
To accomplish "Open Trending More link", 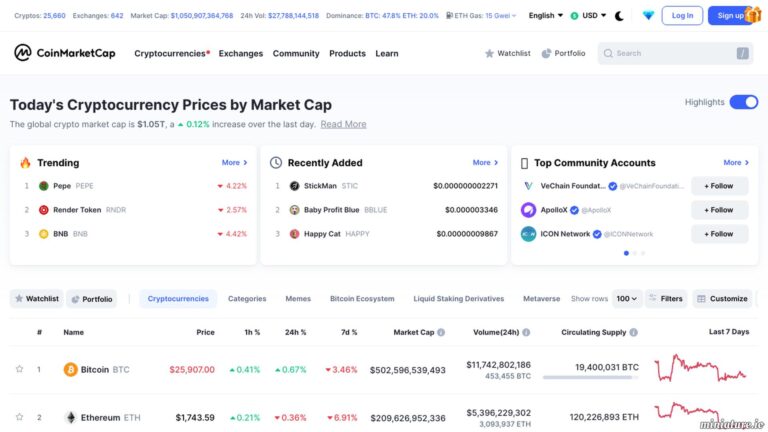I will 234,163.
